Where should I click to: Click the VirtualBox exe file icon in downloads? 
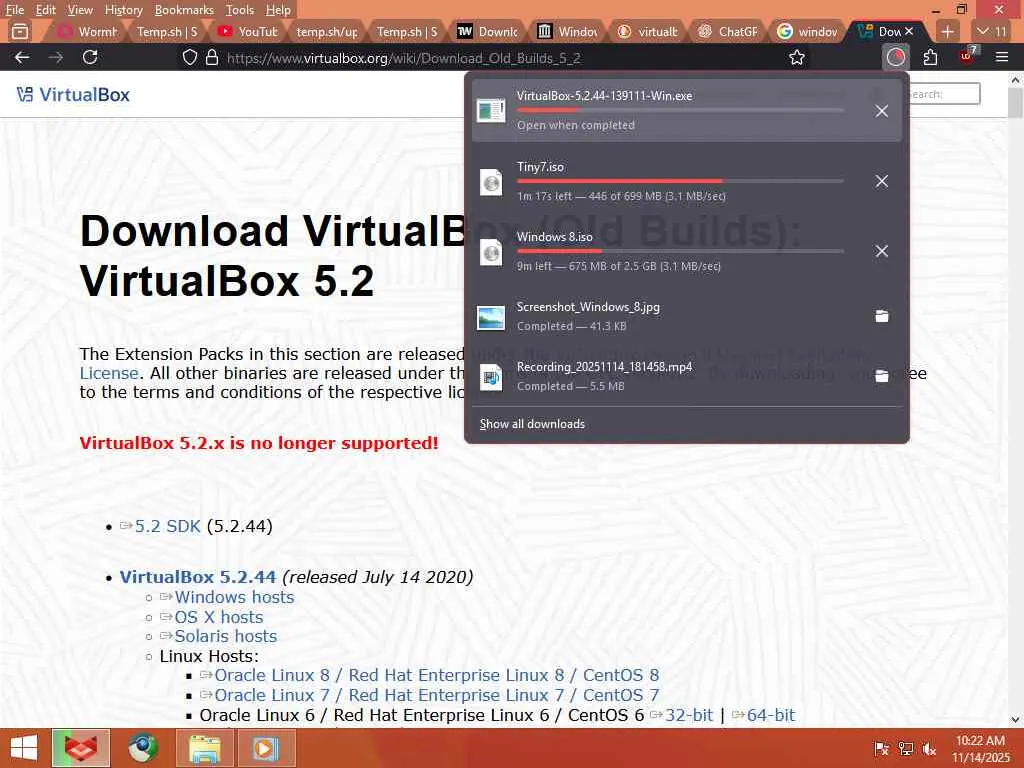tap(491, 110)
